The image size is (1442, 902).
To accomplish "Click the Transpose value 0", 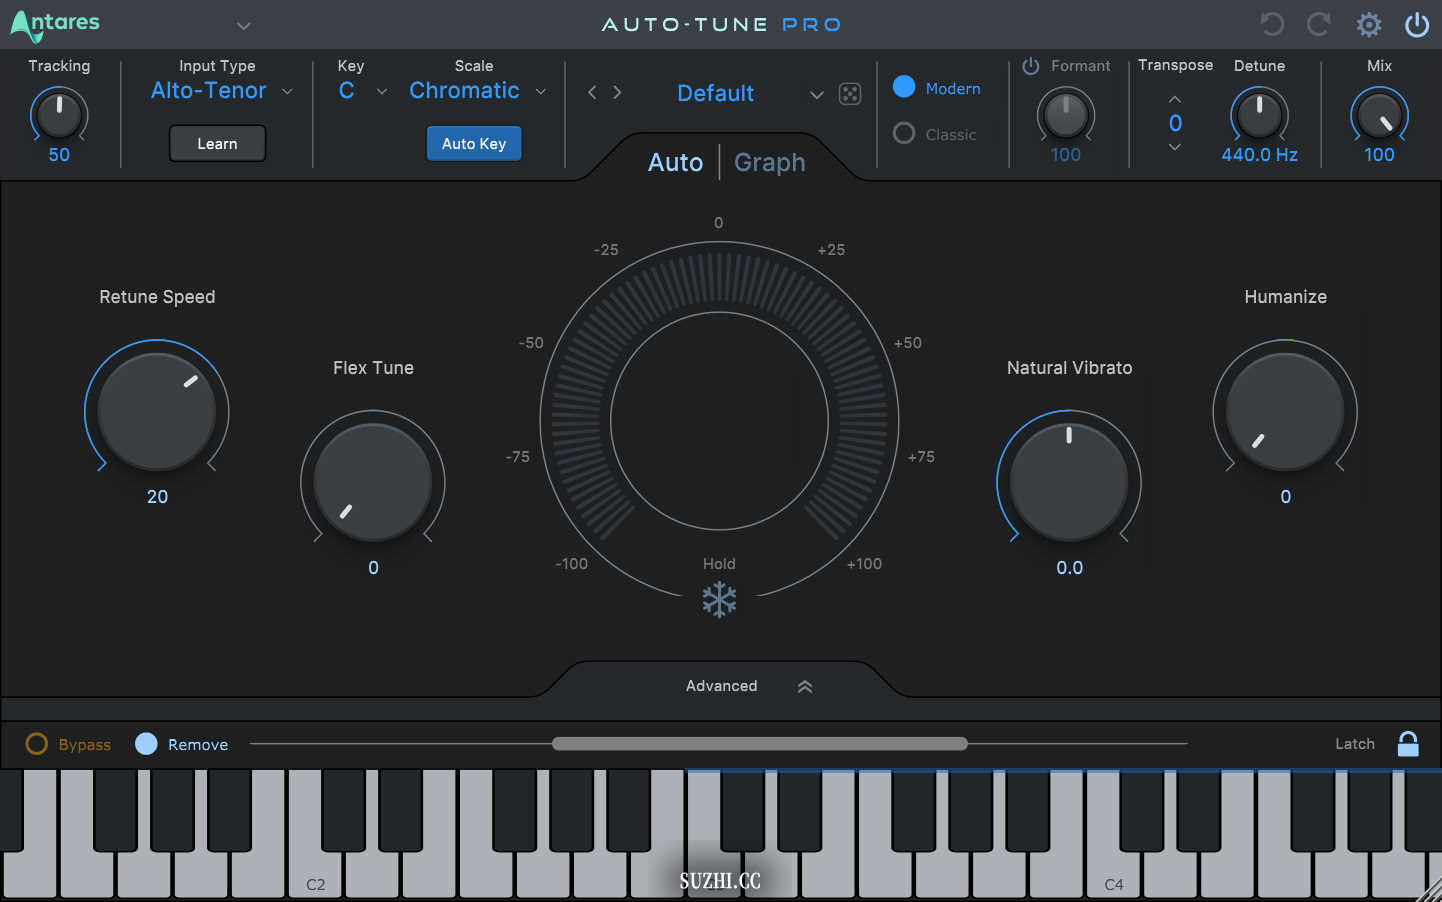I will pyautogui.click(x=1175, y=123).
